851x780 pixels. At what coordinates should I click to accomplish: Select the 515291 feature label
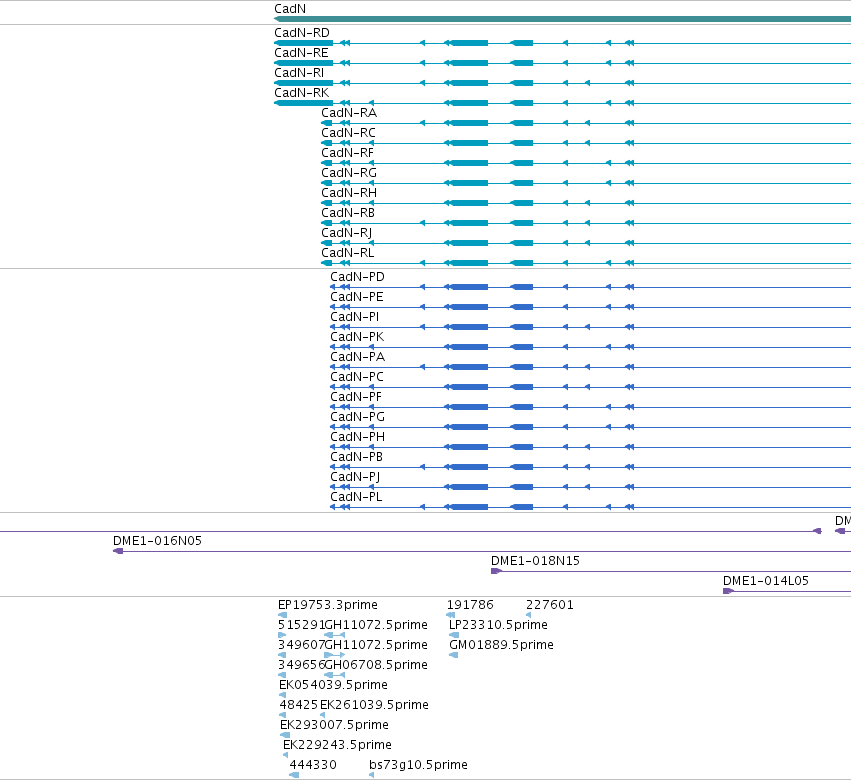coord(301,625)
